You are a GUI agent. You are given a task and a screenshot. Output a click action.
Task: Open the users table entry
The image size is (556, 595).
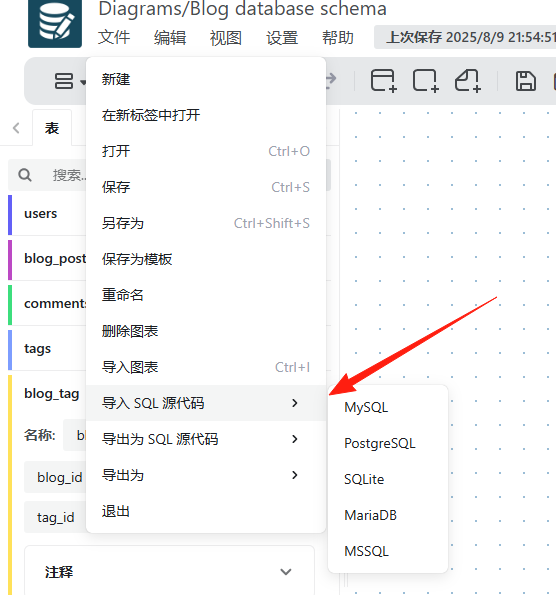tap(47, 214)
